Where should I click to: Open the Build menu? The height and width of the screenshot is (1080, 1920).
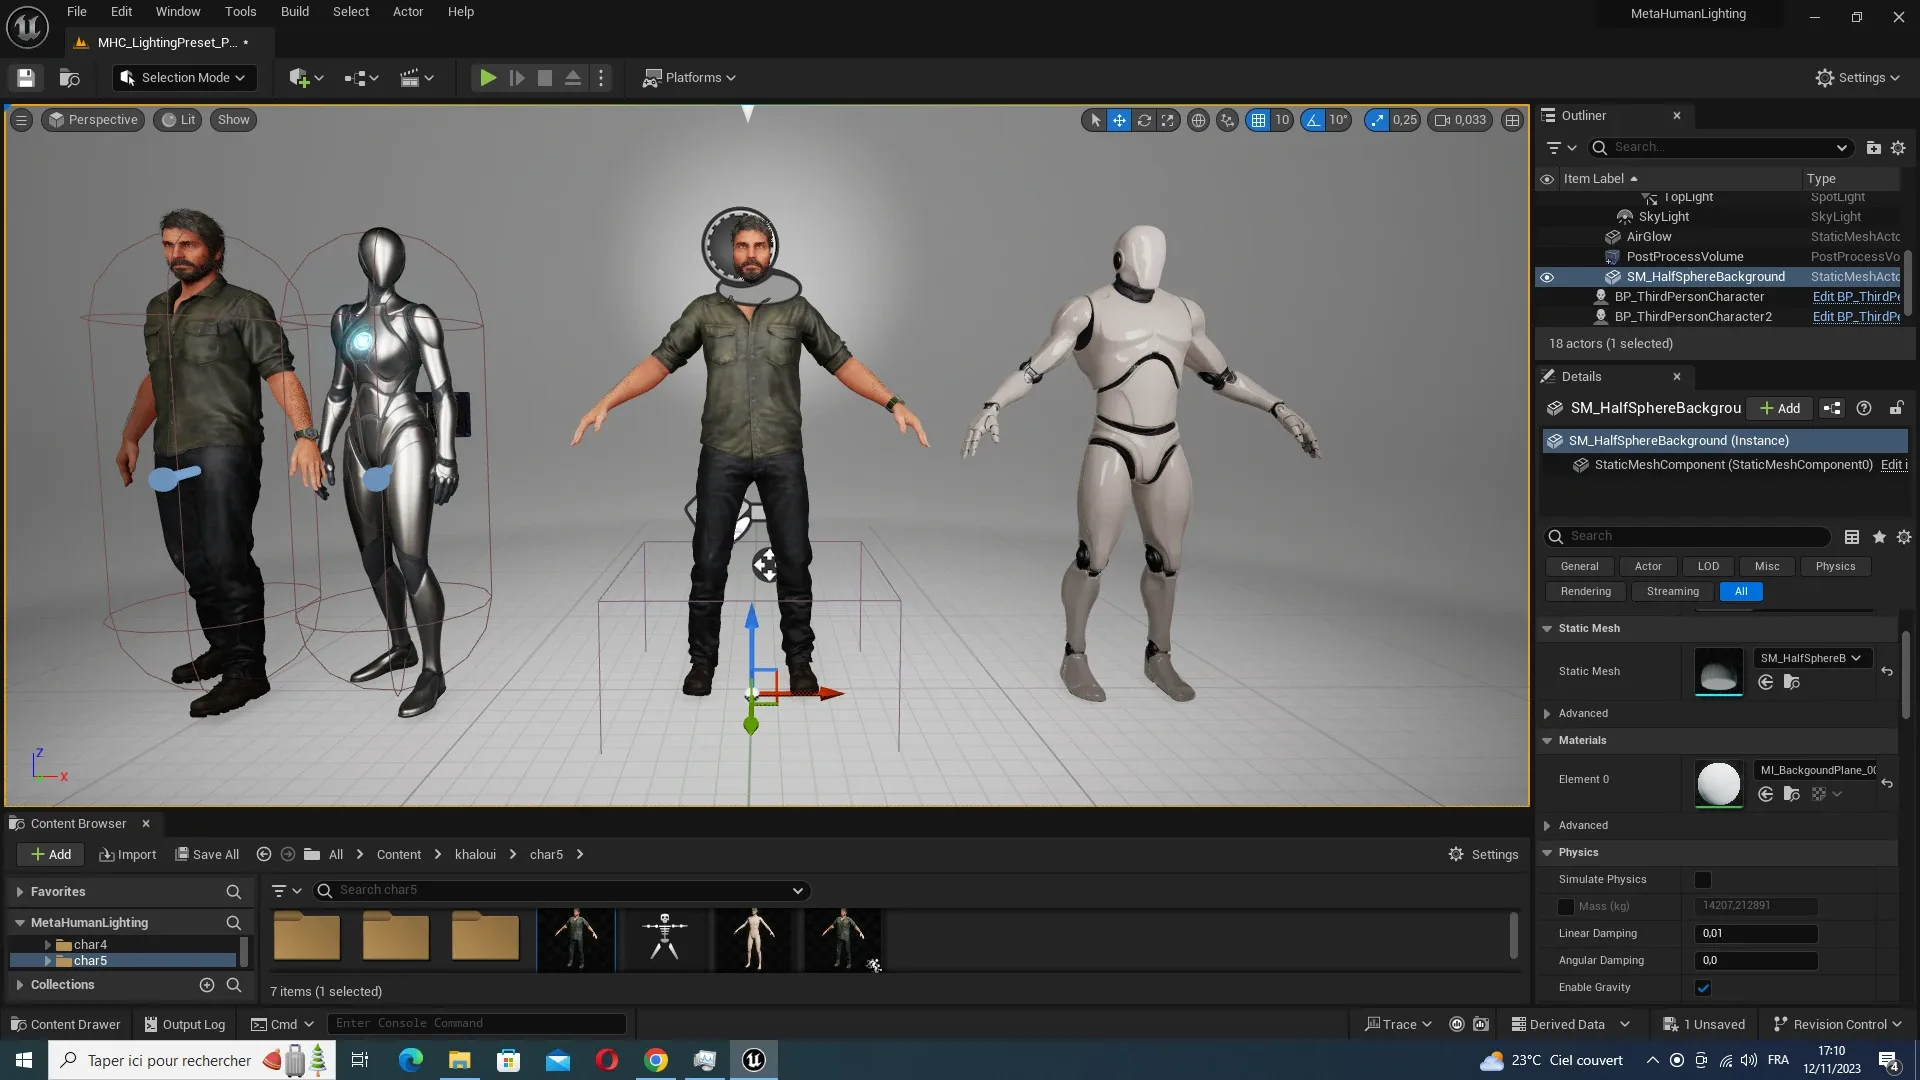[294, 12]
